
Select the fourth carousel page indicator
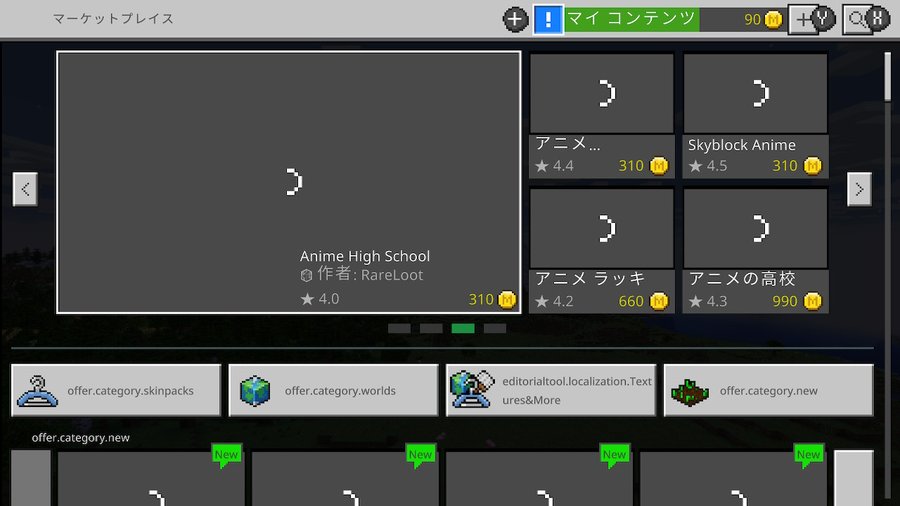click(495, 328)
